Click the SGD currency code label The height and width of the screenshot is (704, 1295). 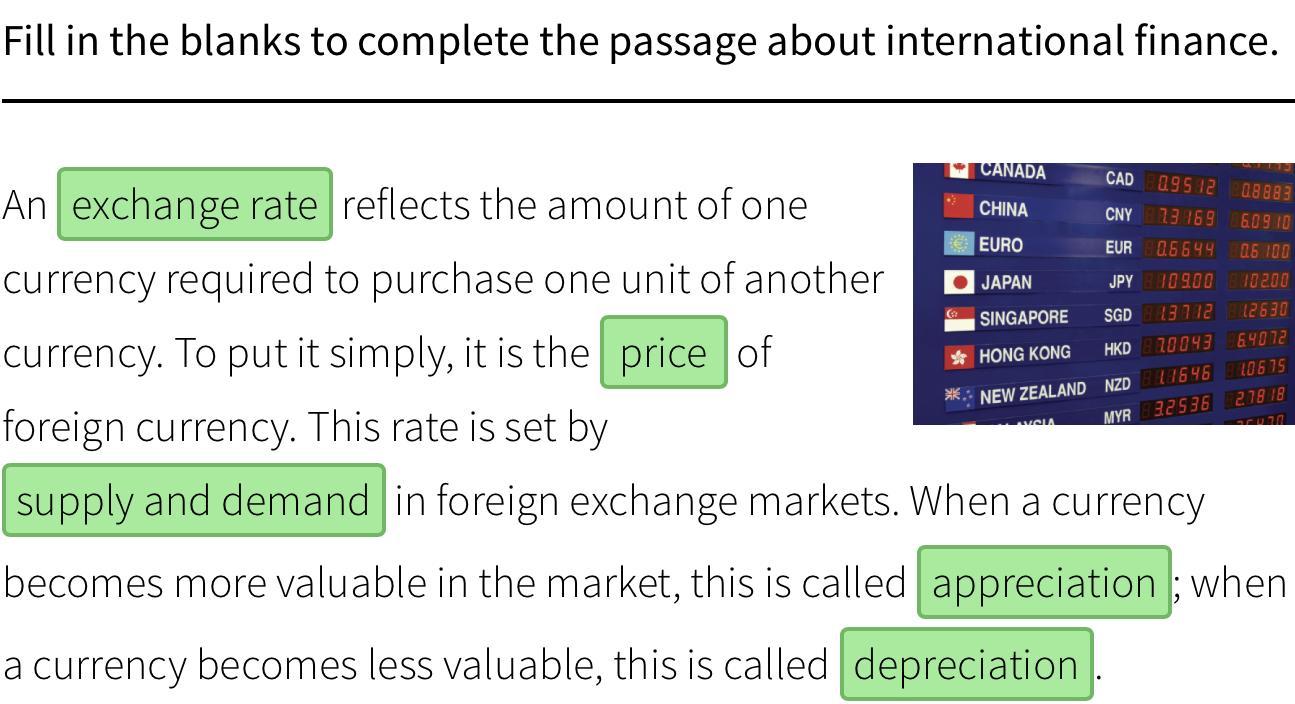(x=1118, y=315)
